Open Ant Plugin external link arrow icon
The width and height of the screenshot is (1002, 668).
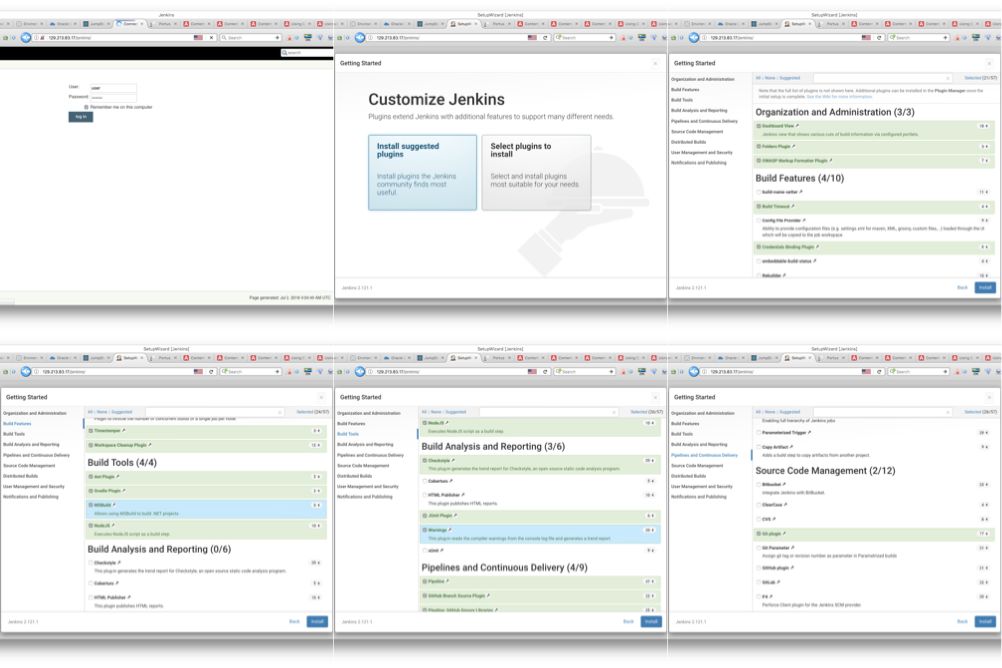coord(118,477)
